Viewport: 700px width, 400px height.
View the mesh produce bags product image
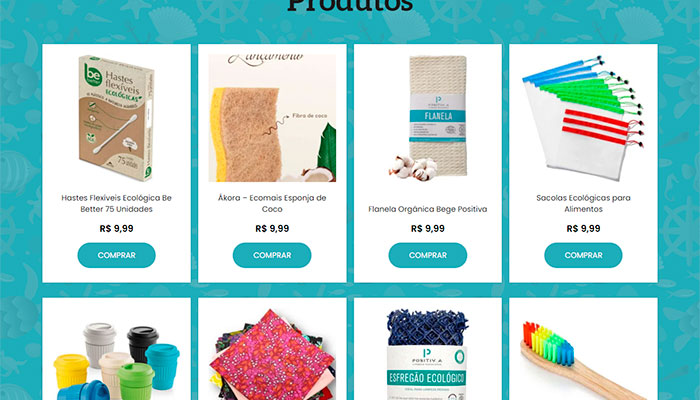pos(583,118)
